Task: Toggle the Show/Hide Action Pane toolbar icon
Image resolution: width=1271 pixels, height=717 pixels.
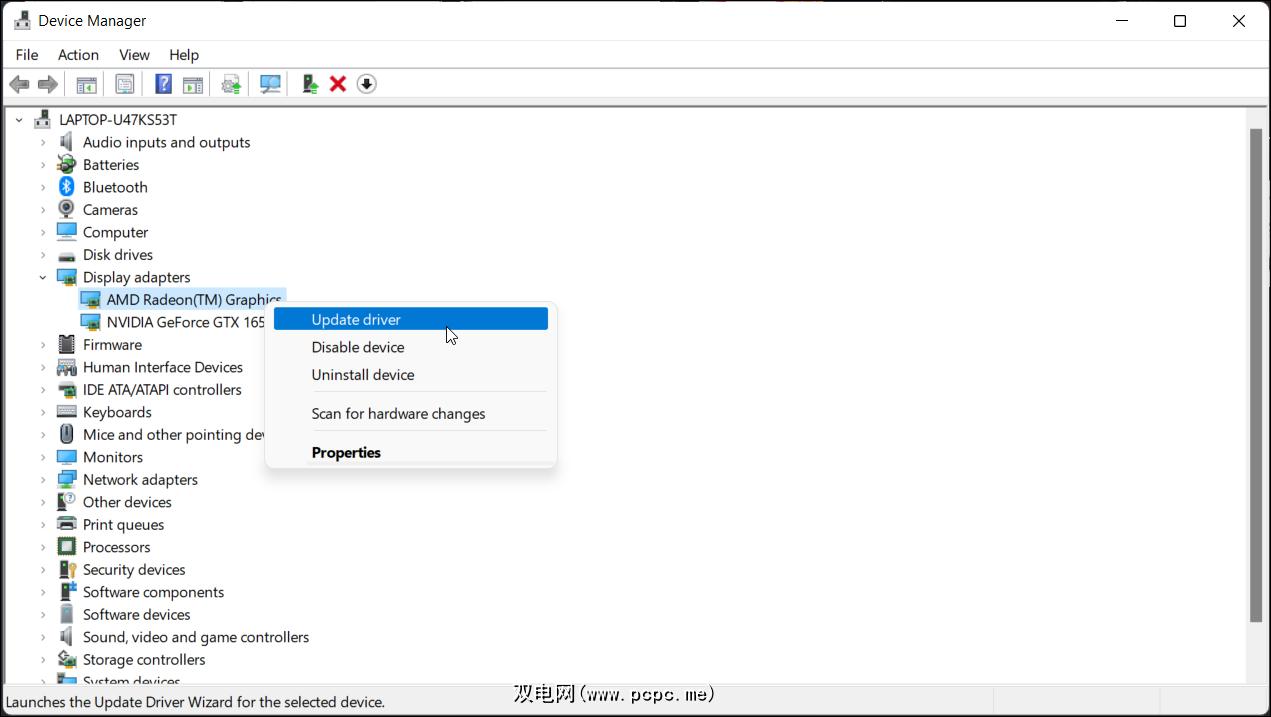Action: pyautogui.click(x=192, y=84)
